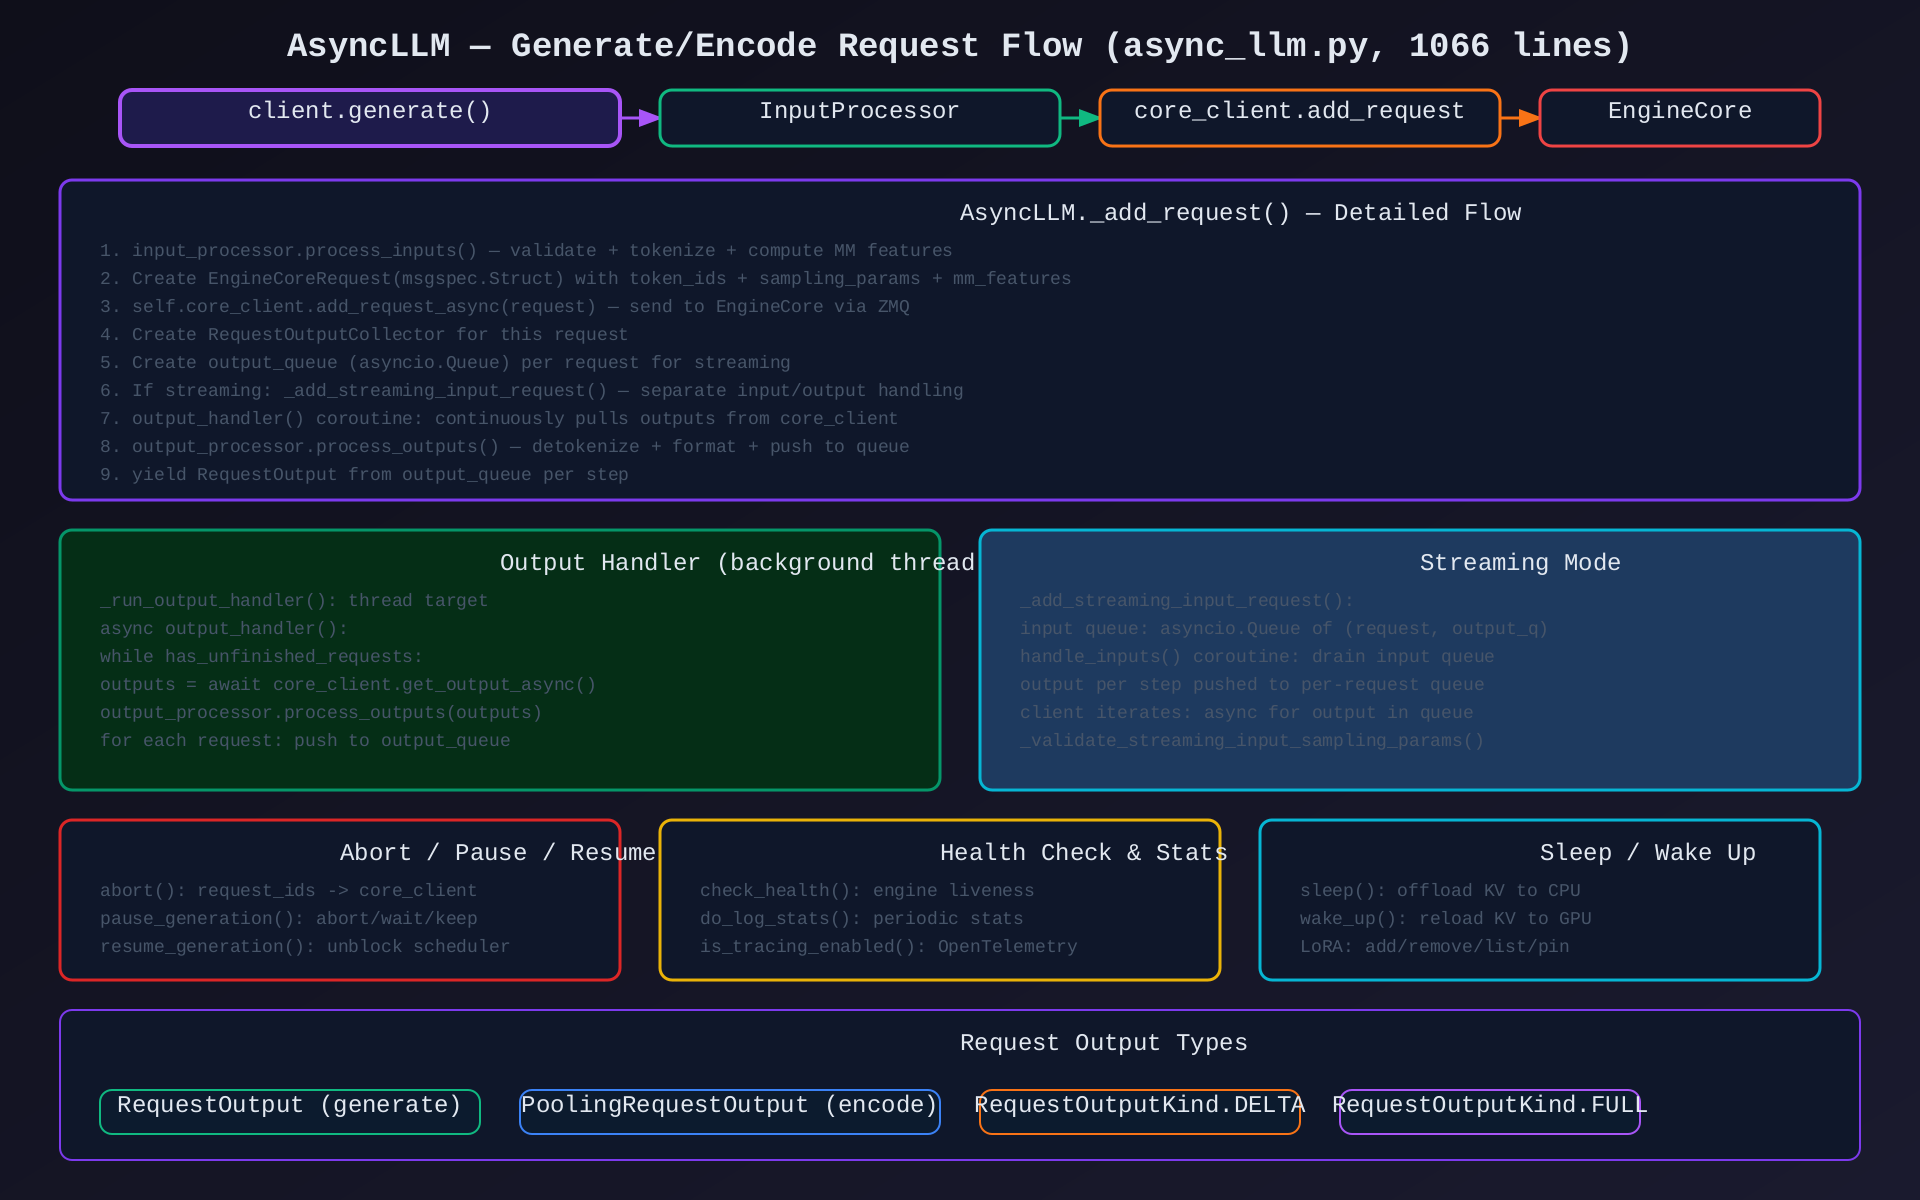The height and width of the screenshot is (1200, 1920).
Task: Select RequestOutputKind.DELTA pill
Action: (x=1140, y=1111)
